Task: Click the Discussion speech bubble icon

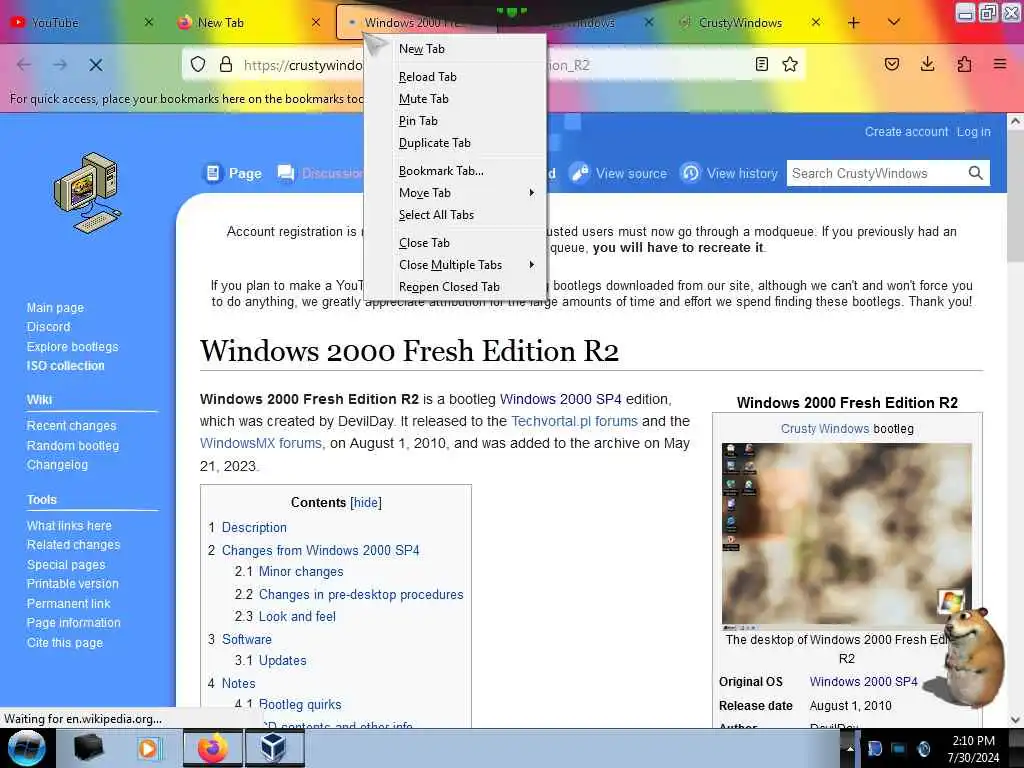Action: (x=285, y=173)
